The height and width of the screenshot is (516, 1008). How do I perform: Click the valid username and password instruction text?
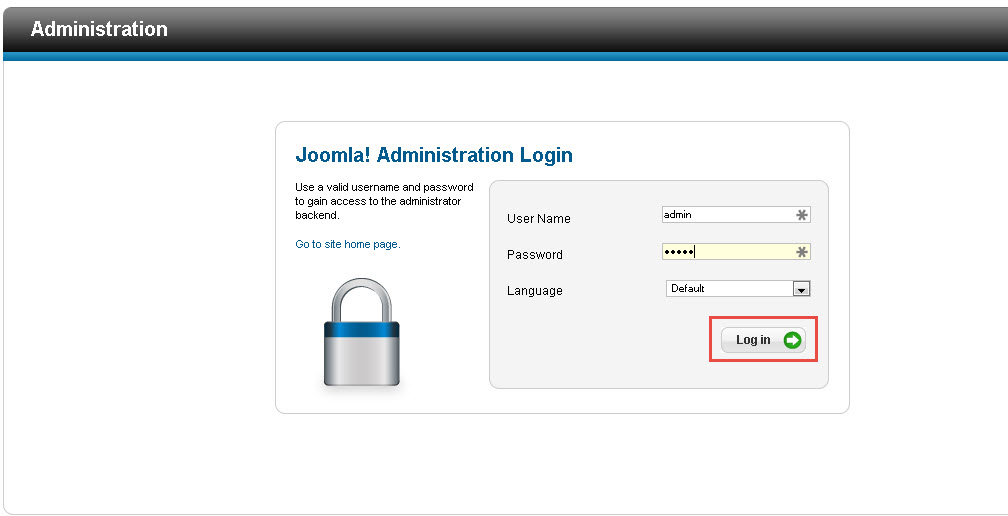pyautogui.click(x=384, y=201)
